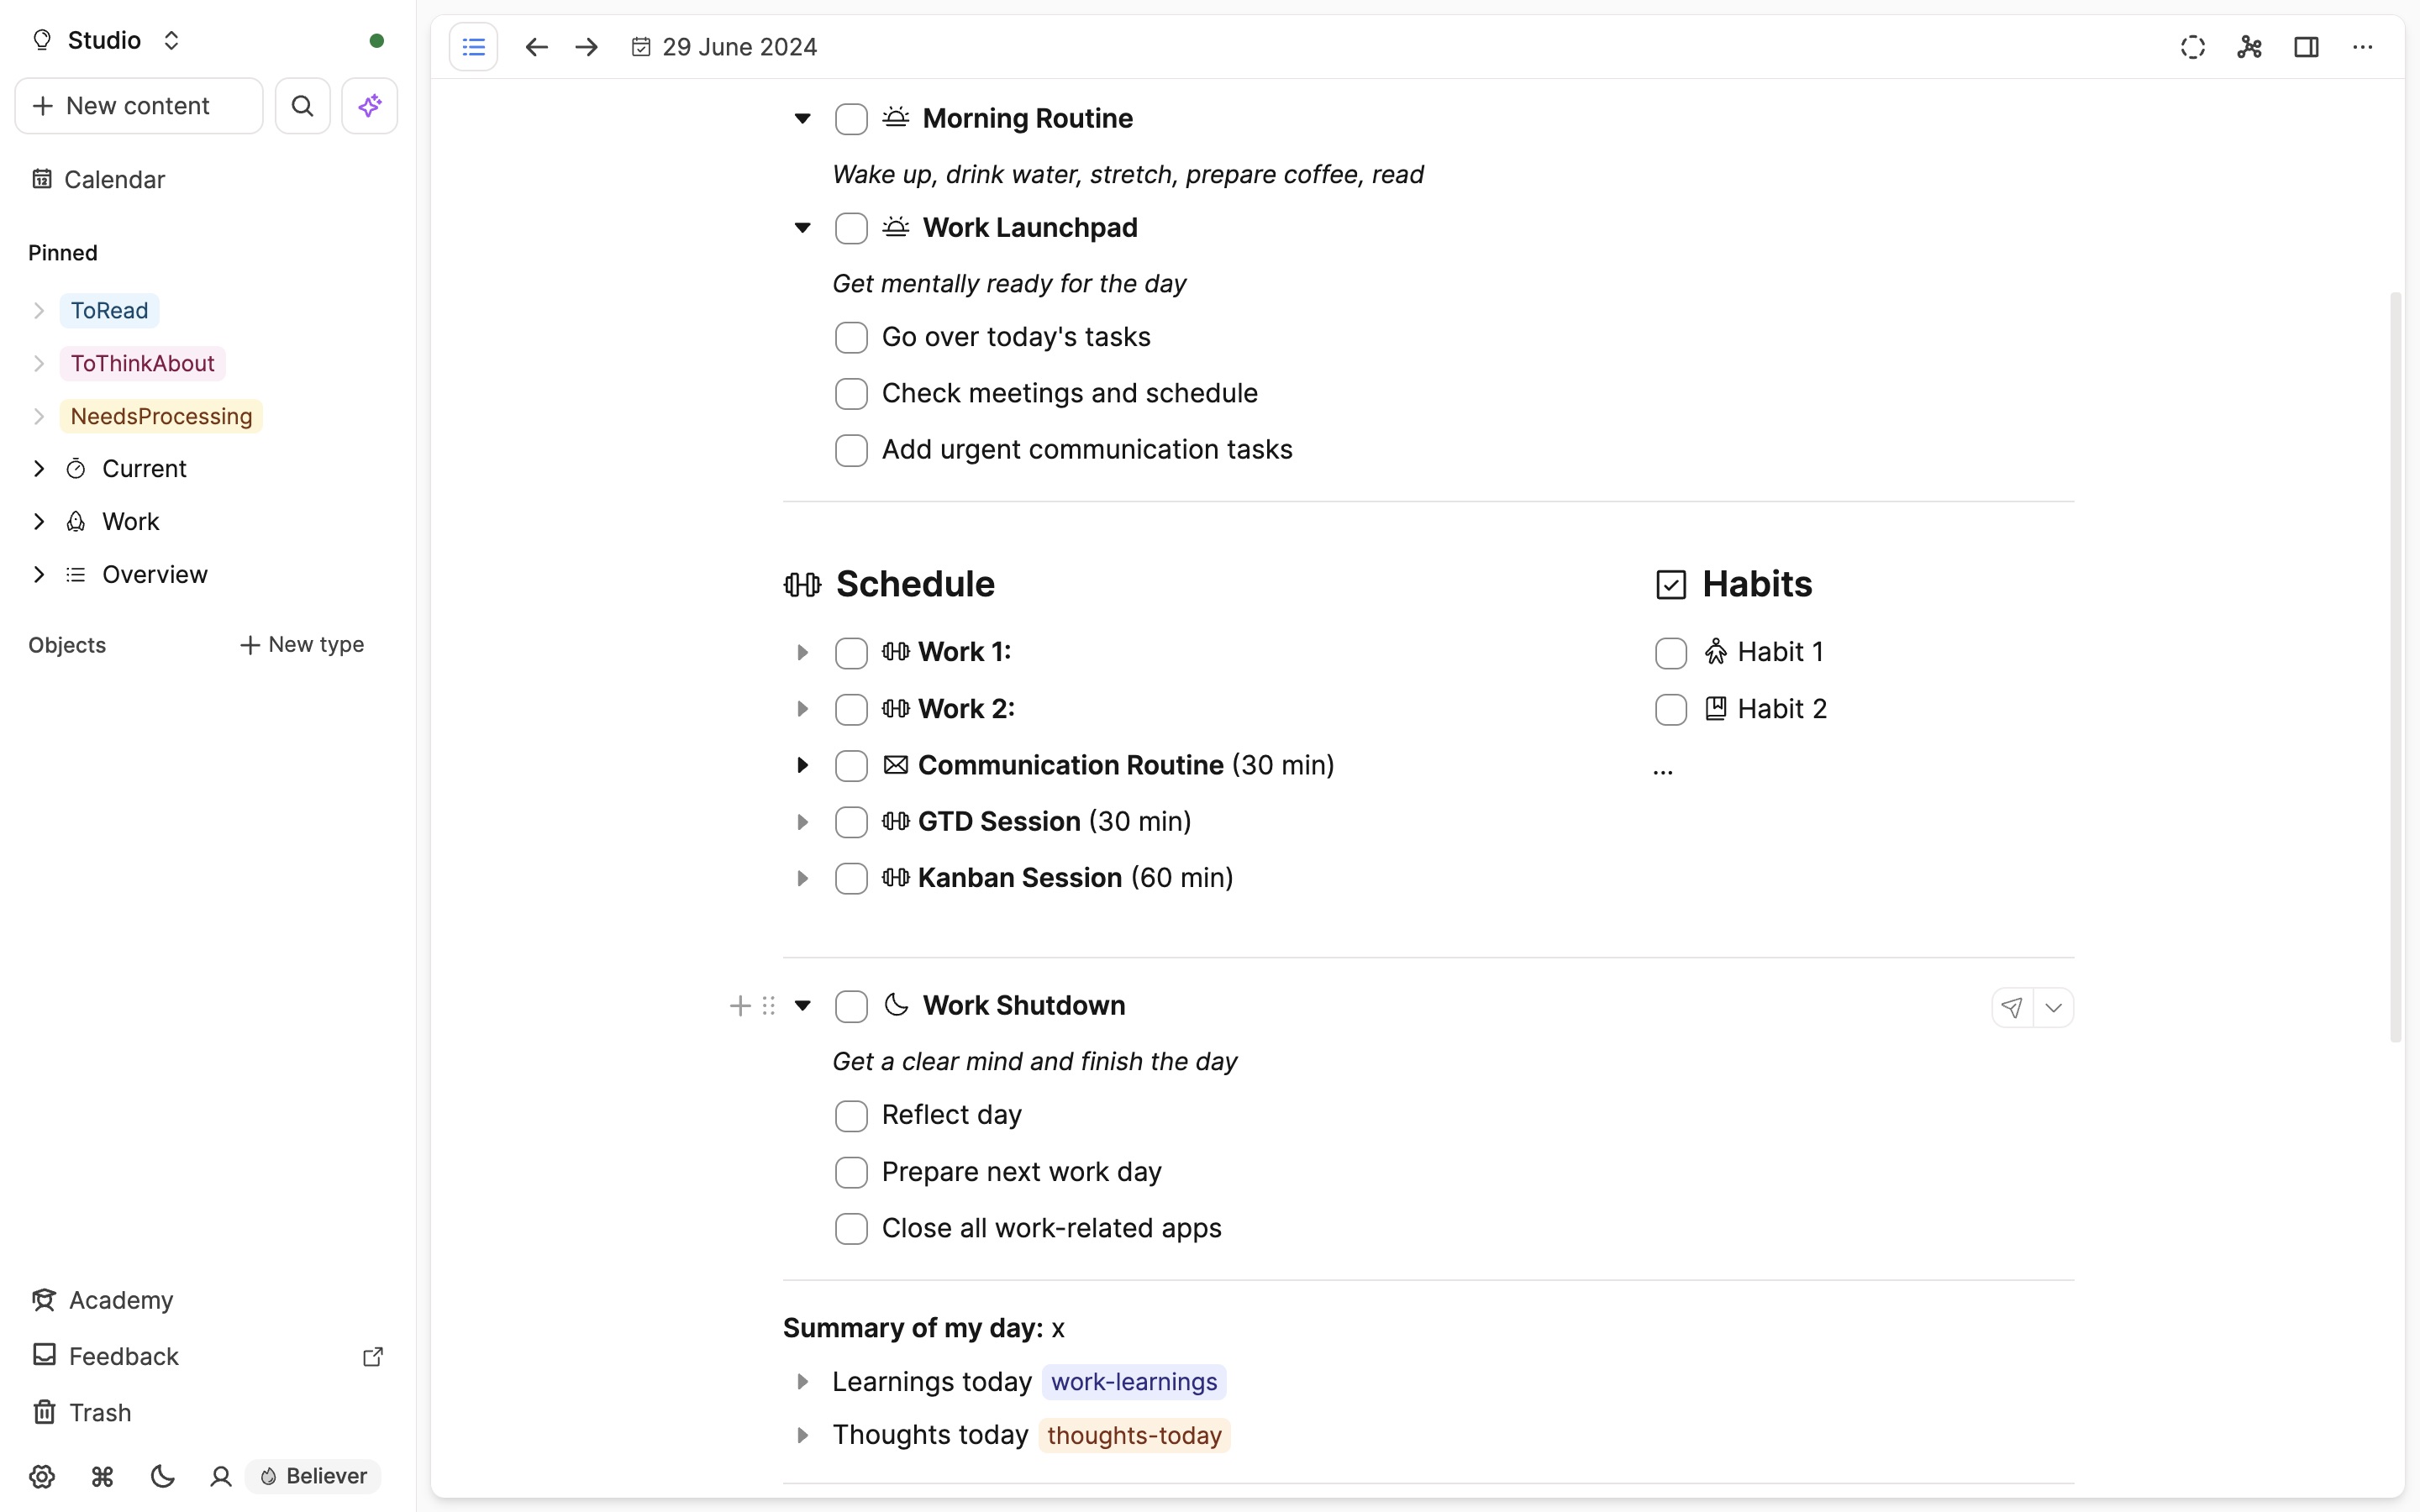Expand the Work 1 item

pyautogui.click(x=802, y=653)
